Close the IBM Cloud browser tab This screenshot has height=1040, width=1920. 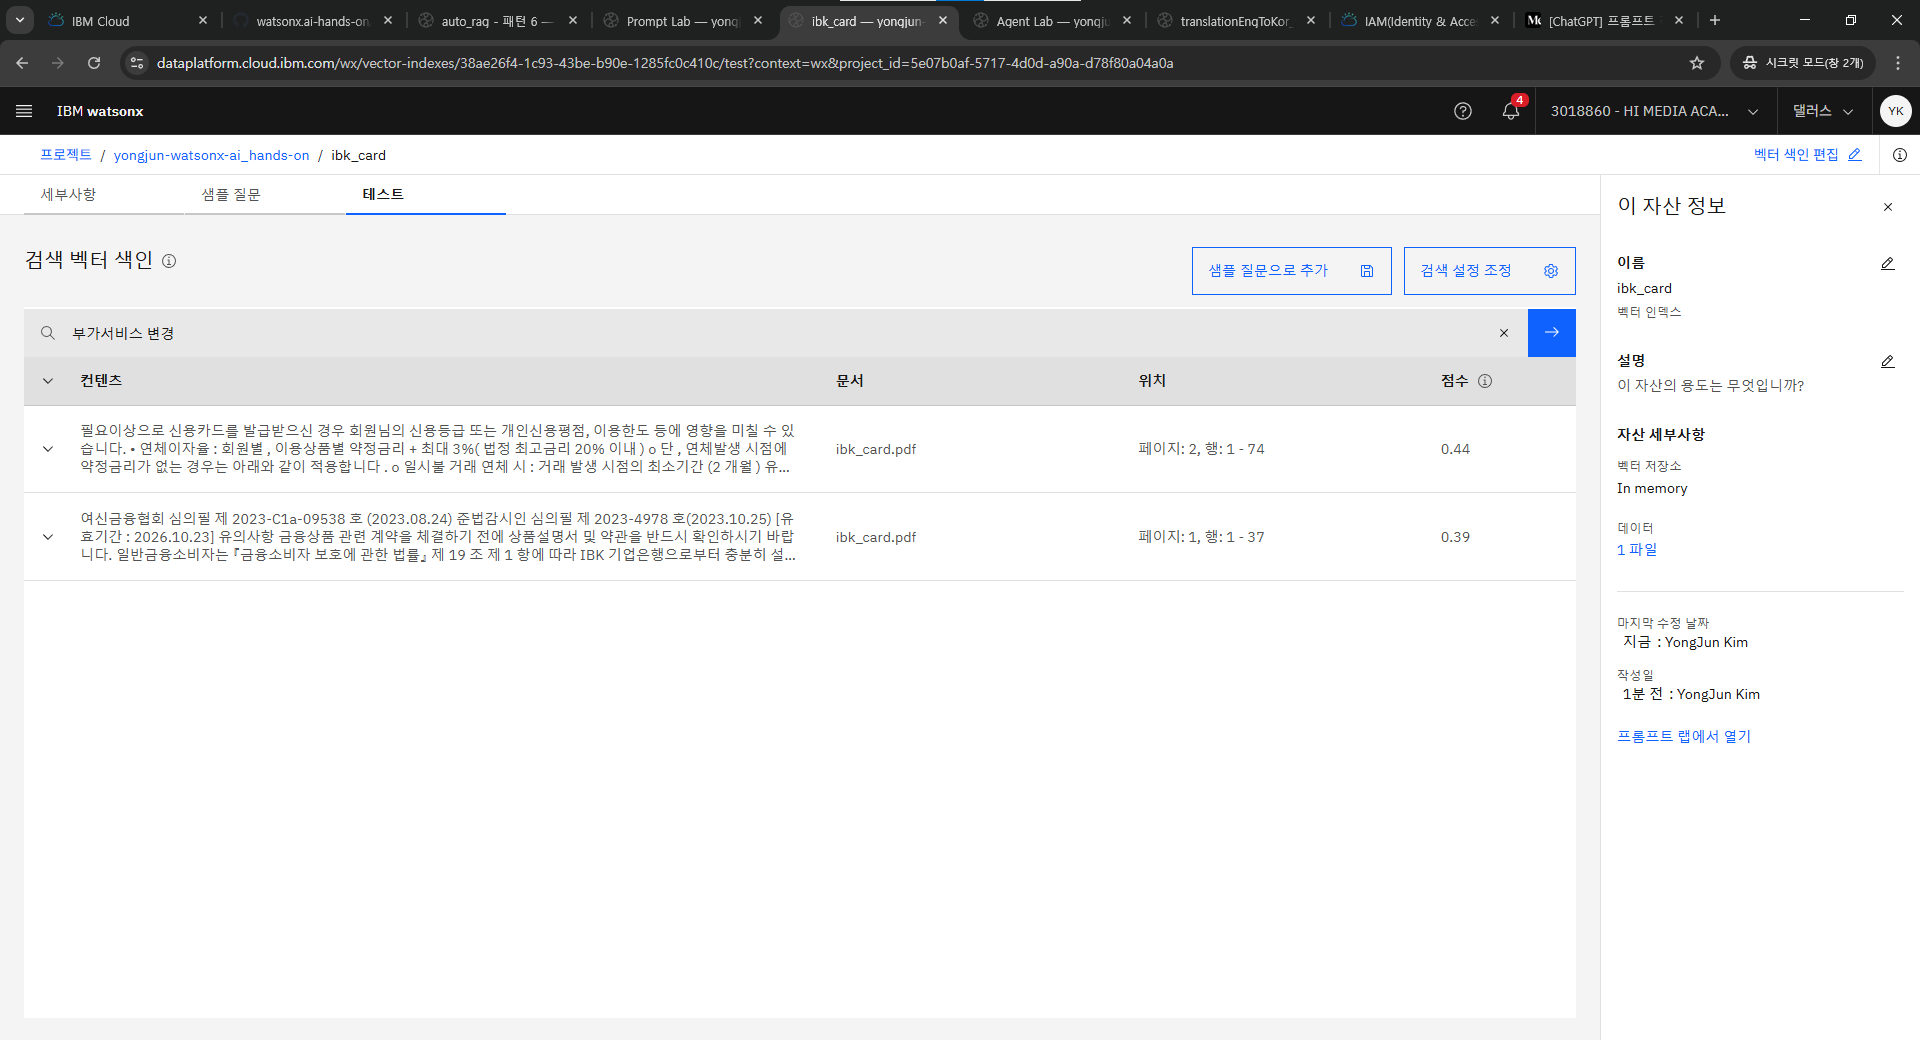click(x=203, y=20)
